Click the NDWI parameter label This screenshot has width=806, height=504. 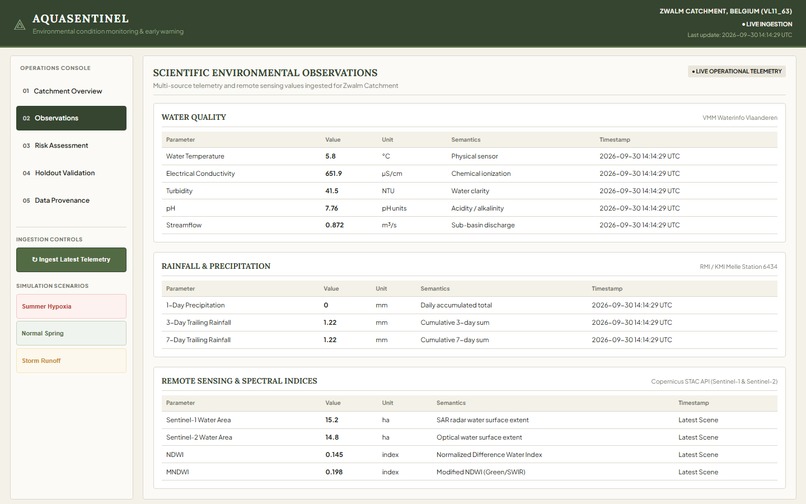coord(175,455)
